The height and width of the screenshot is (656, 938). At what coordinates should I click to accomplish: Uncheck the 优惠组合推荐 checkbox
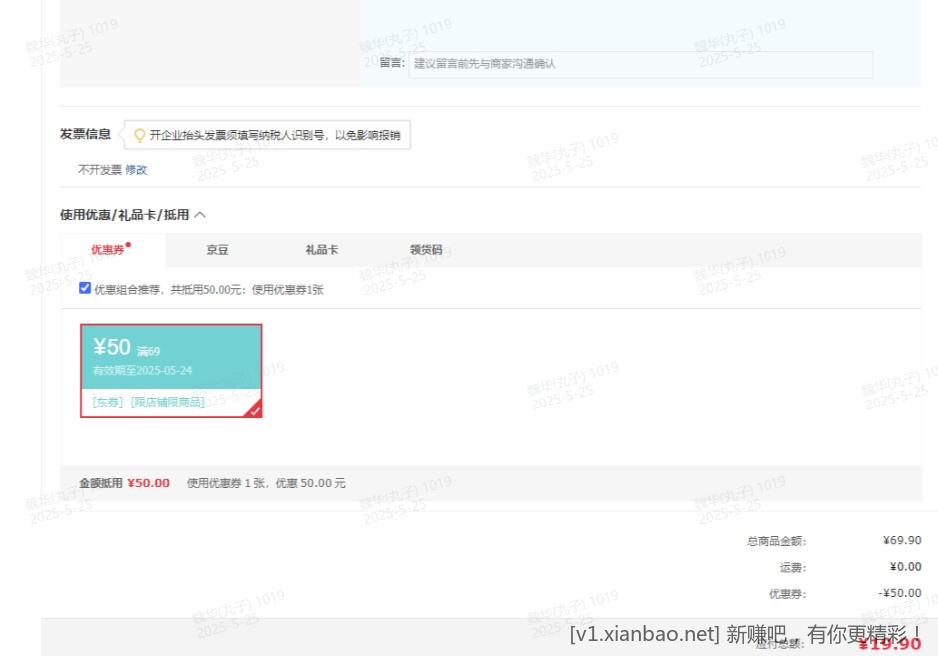tap(85, 288)
